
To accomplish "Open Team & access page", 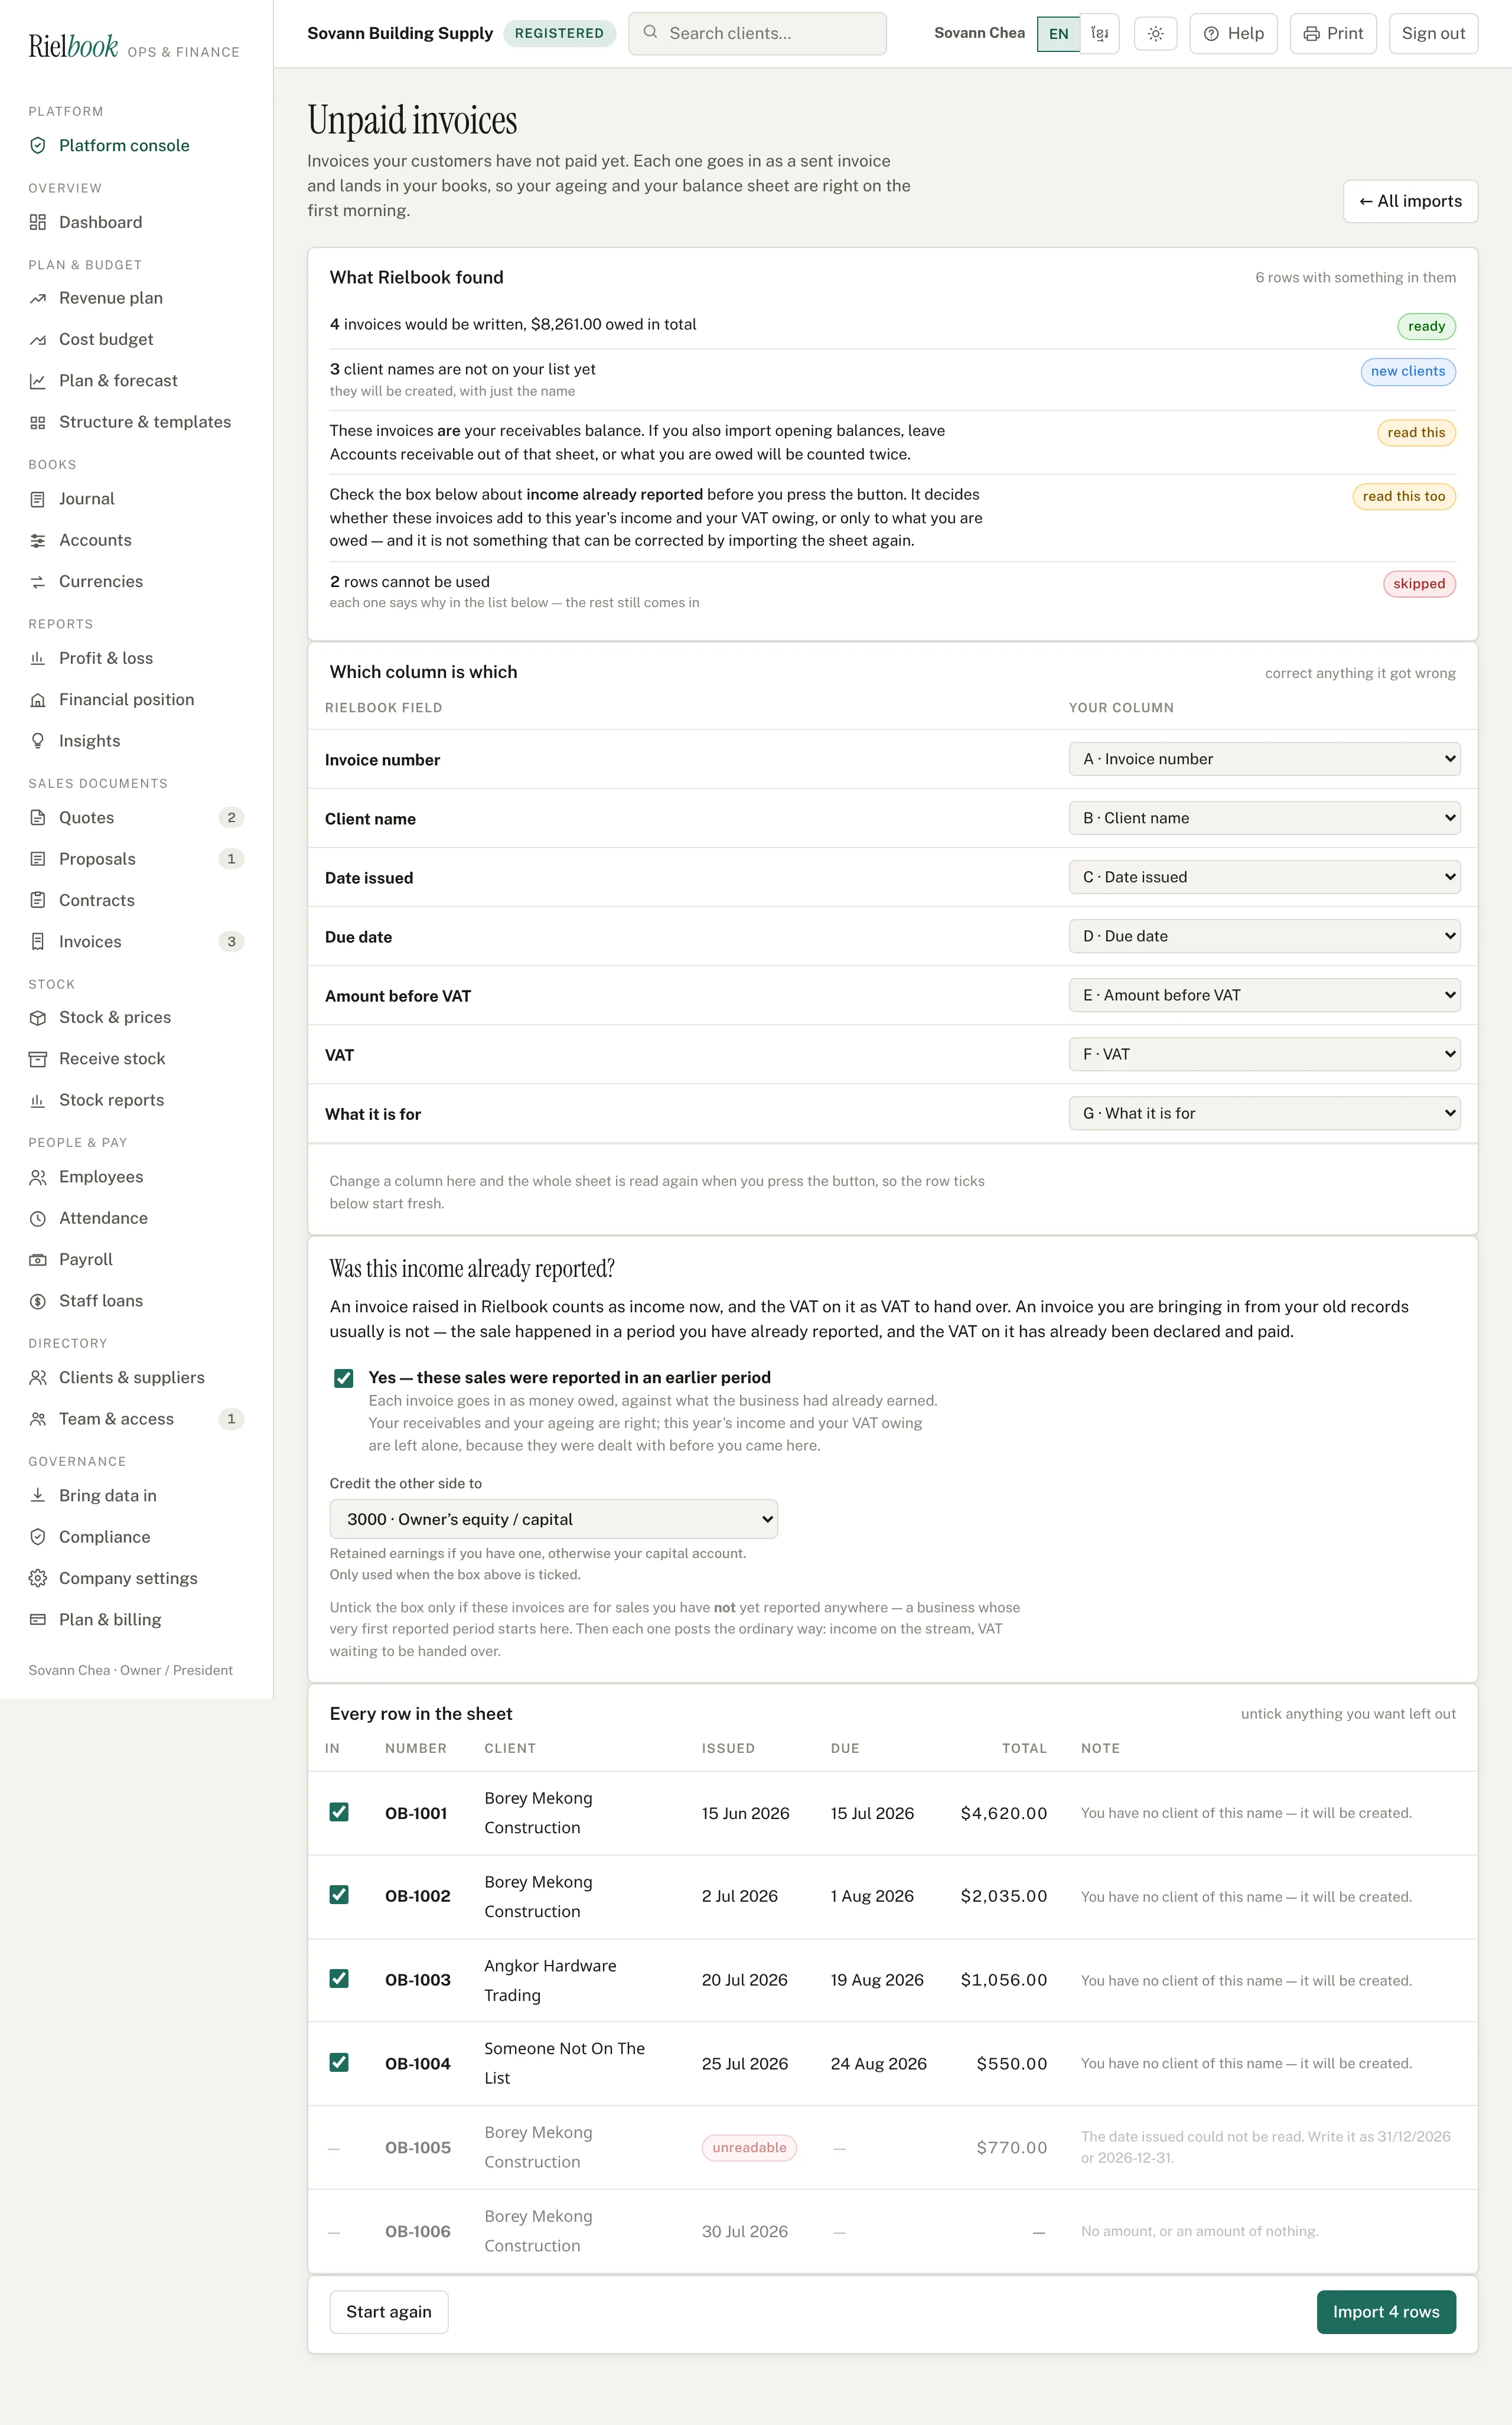I will pyautogui.click(x=136, y=1419).
